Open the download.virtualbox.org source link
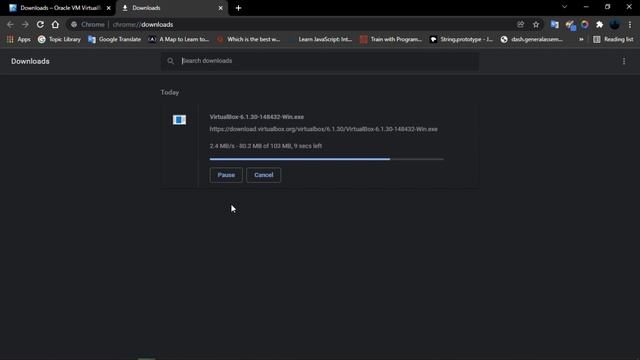The height and width of the screenshot is (360, 640). click(323, 129)
